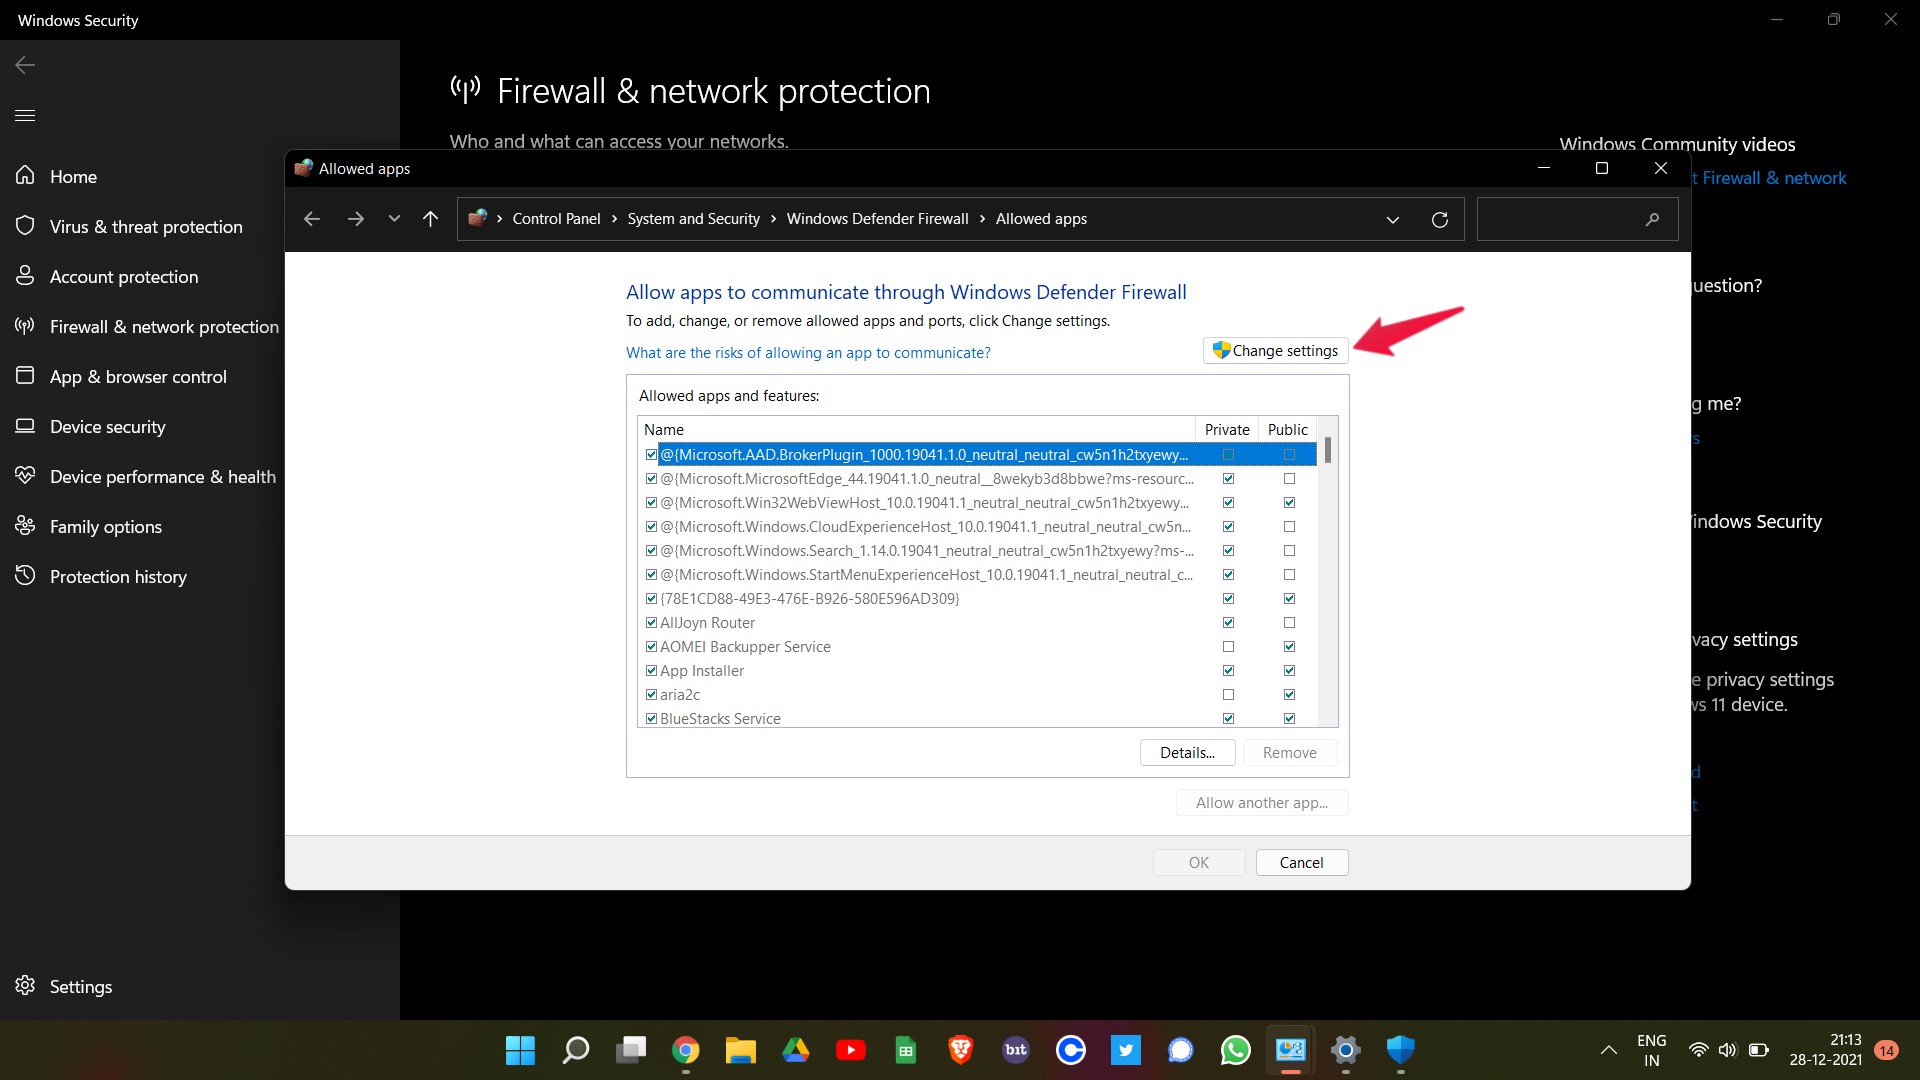Click Allow another app link
1920x1080 pixels.
coord(1262,802)
